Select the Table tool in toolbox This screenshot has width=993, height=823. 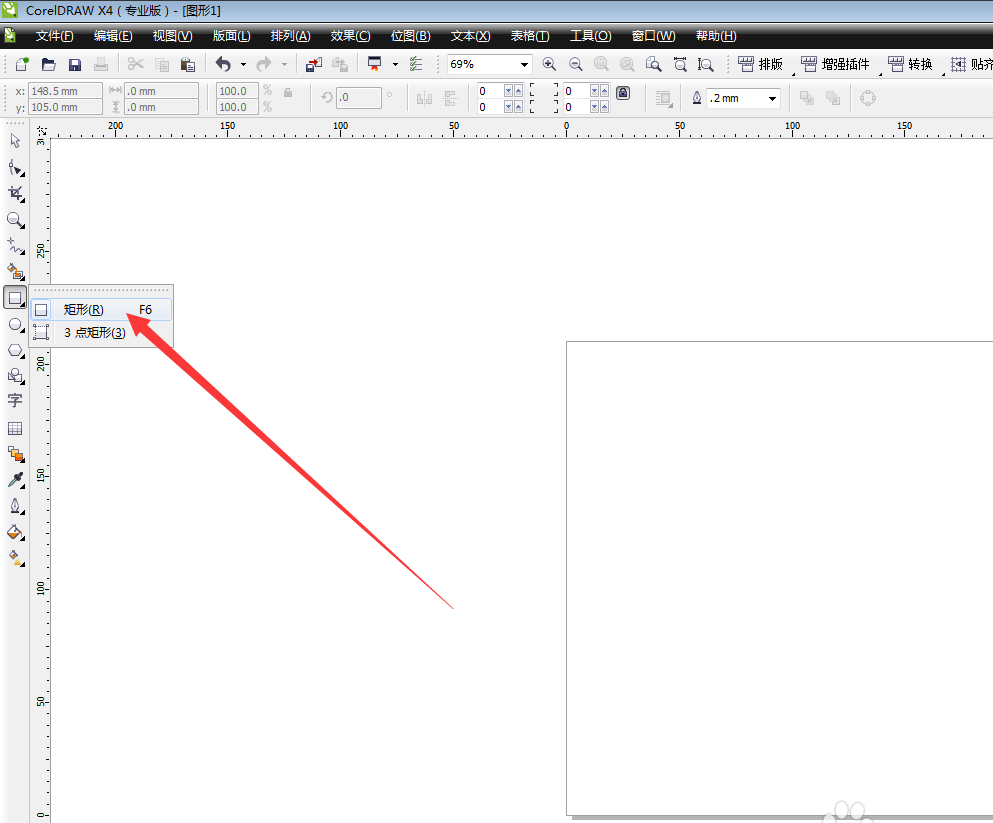click(15, 428)
